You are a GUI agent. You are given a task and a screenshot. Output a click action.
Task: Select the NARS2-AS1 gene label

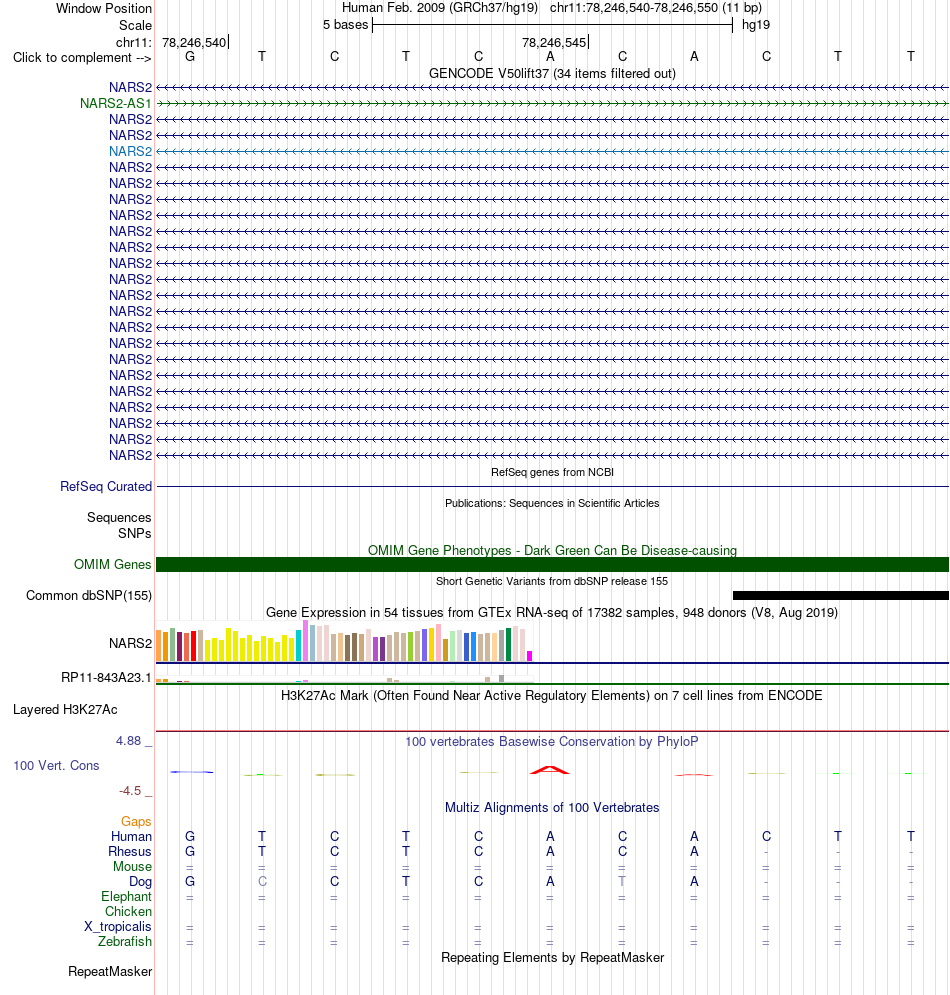115,103
